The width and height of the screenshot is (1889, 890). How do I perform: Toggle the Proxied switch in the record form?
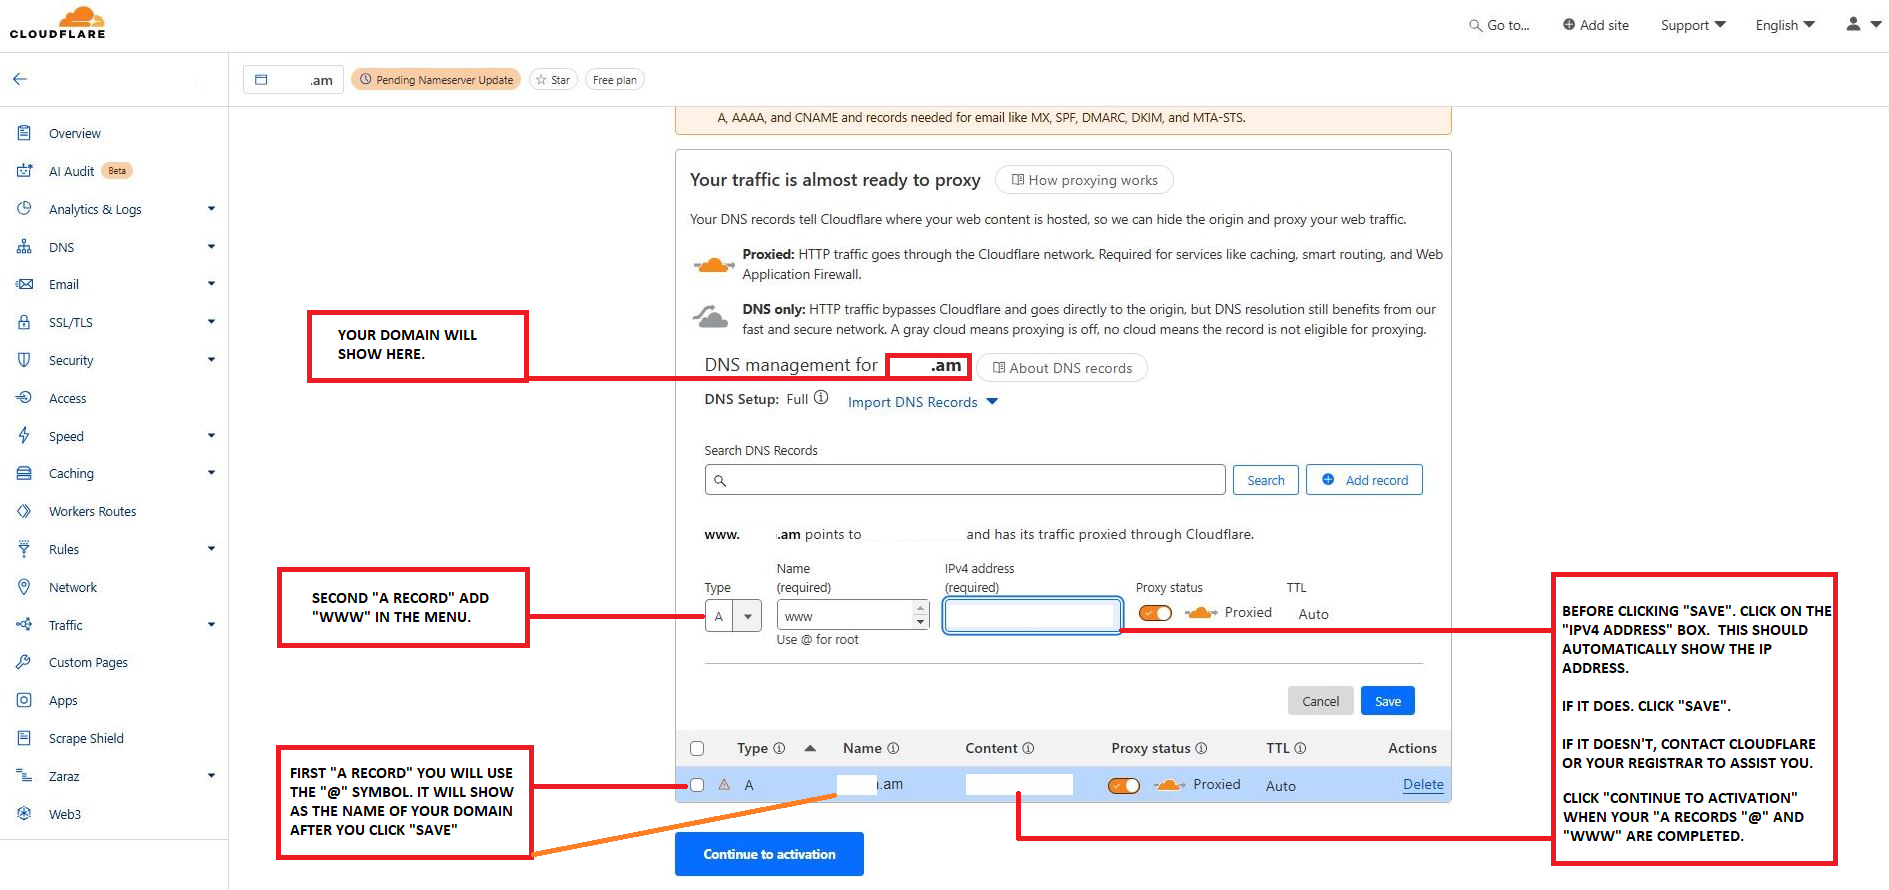1155,613
